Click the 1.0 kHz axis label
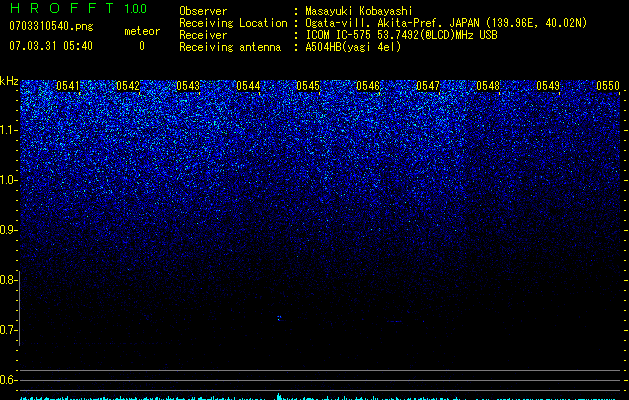Viewport: 629px width, 400px height. 8,180
